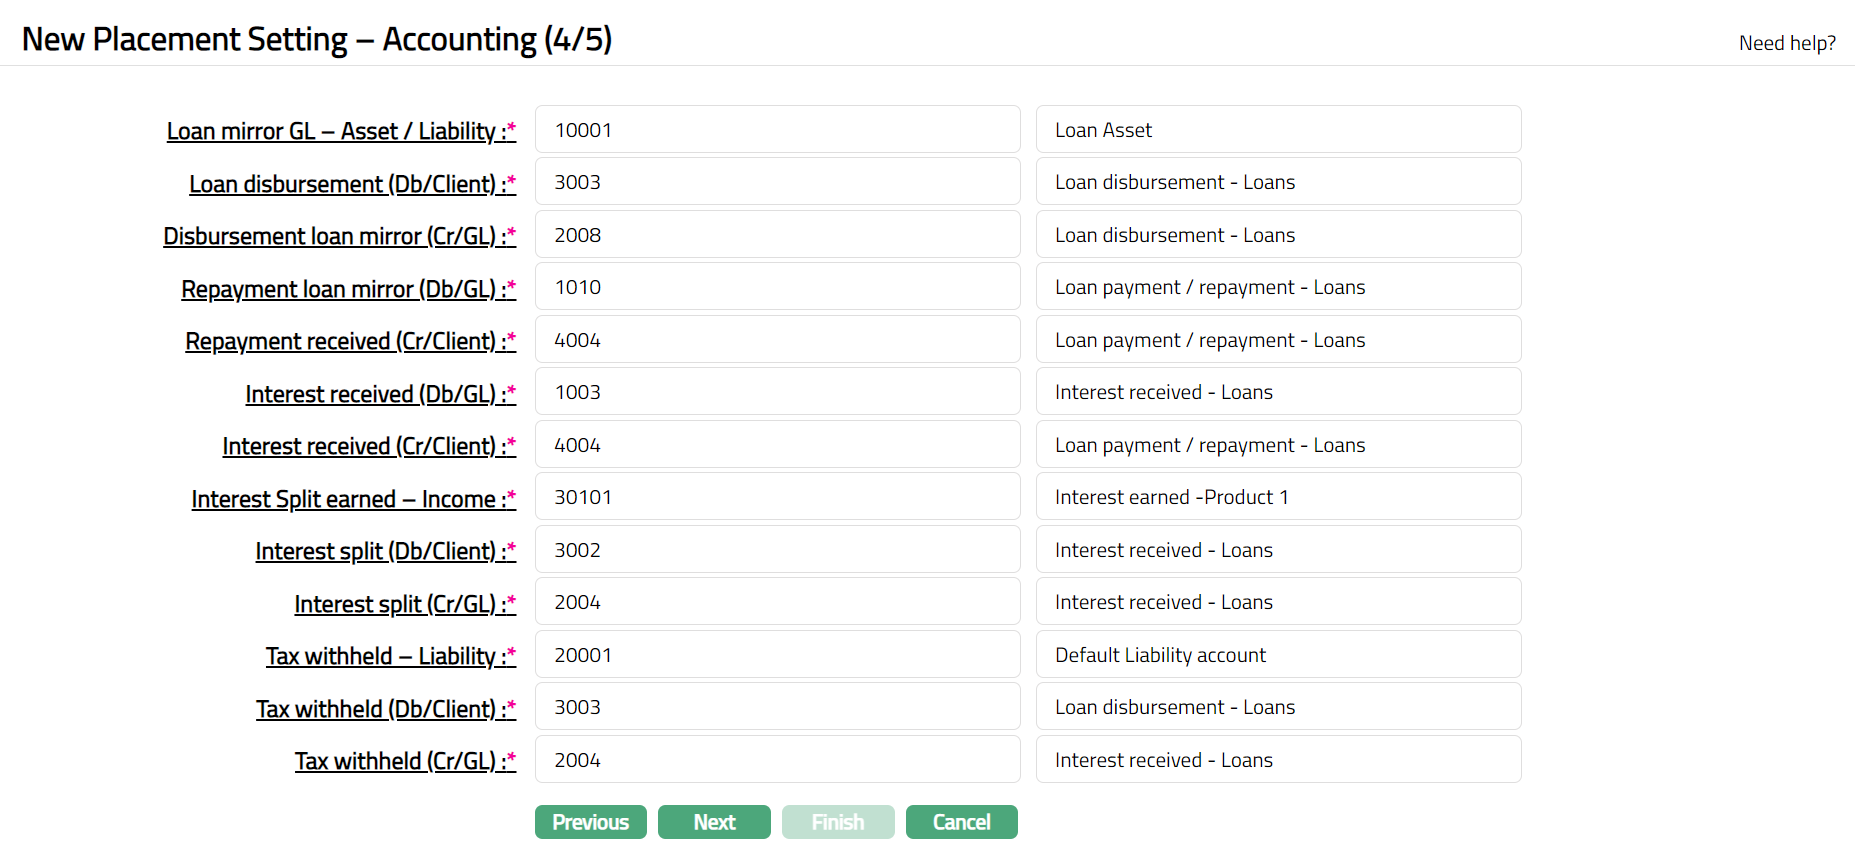This screenshot has width=1855, height=865.
Task: Focus the Interest split (Db/Client) field 3002
Action: point(777,550)
